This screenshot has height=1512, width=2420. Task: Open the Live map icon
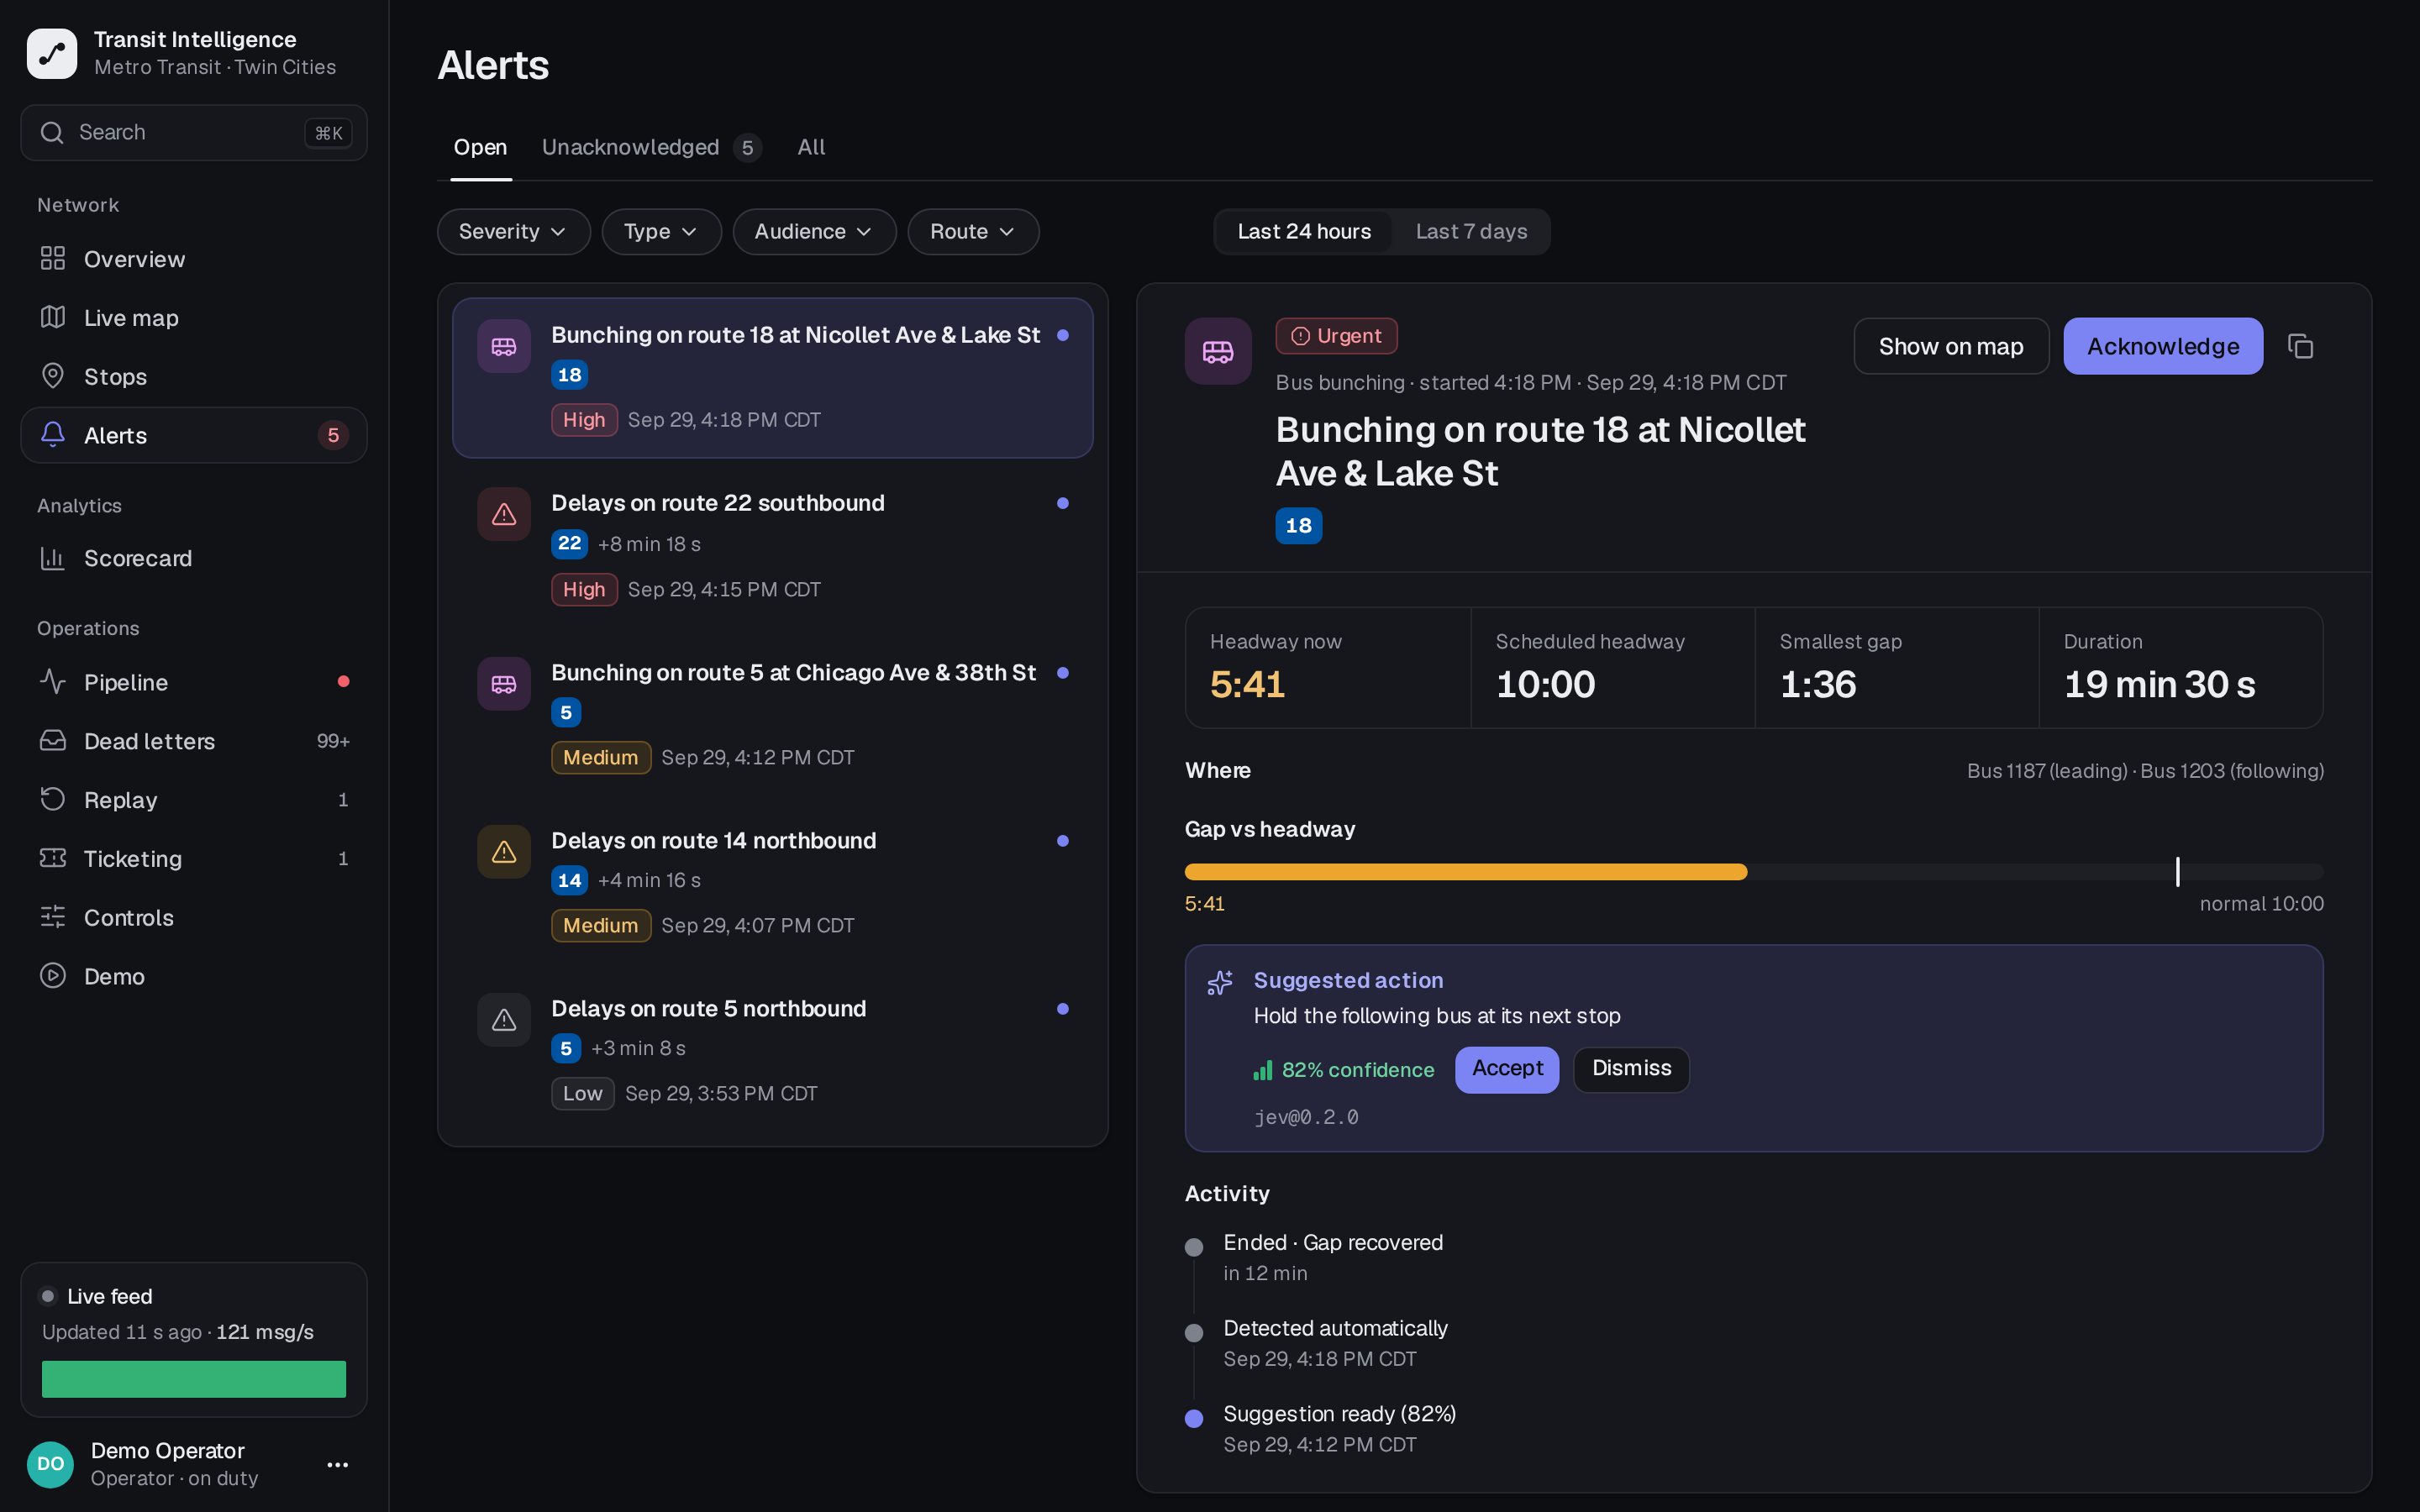[x=53, y=317]
